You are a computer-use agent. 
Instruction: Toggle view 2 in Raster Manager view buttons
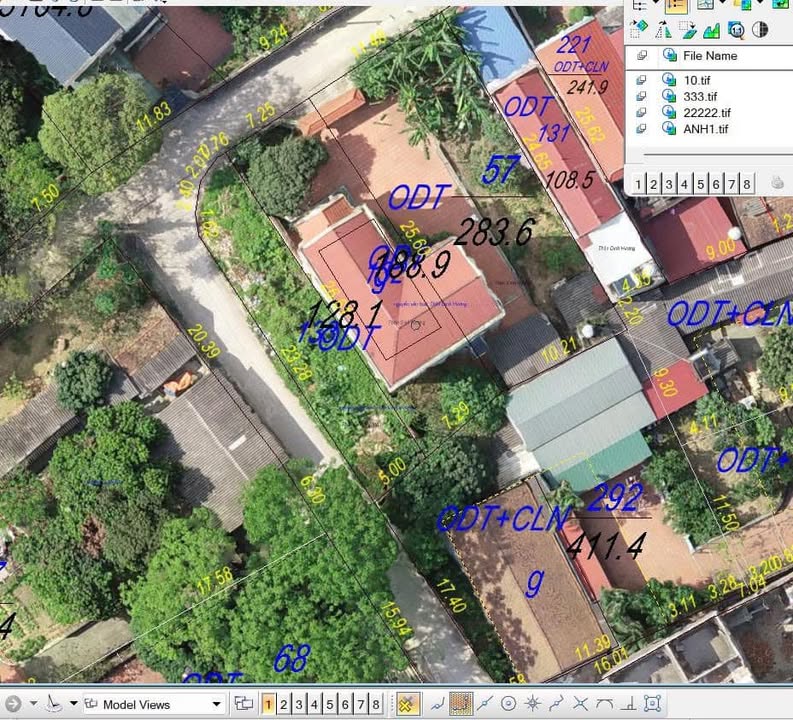tap(654, 184)
